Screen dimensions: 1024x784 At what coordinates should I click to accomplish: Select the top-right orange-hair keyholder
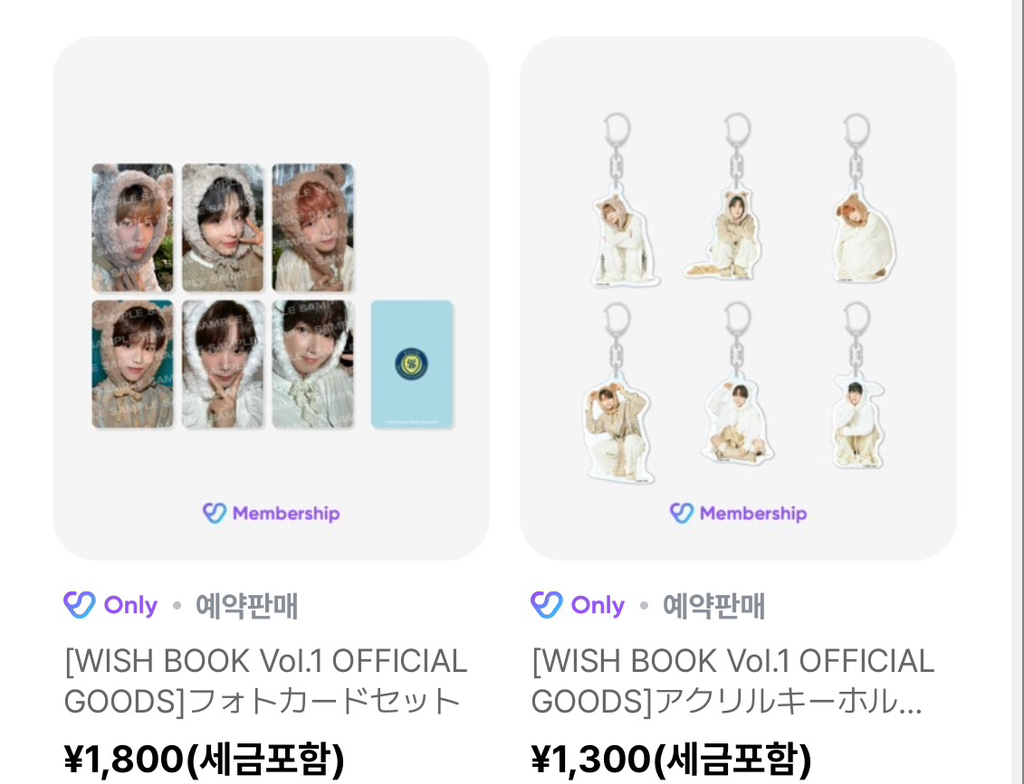[x=862, y=198]
